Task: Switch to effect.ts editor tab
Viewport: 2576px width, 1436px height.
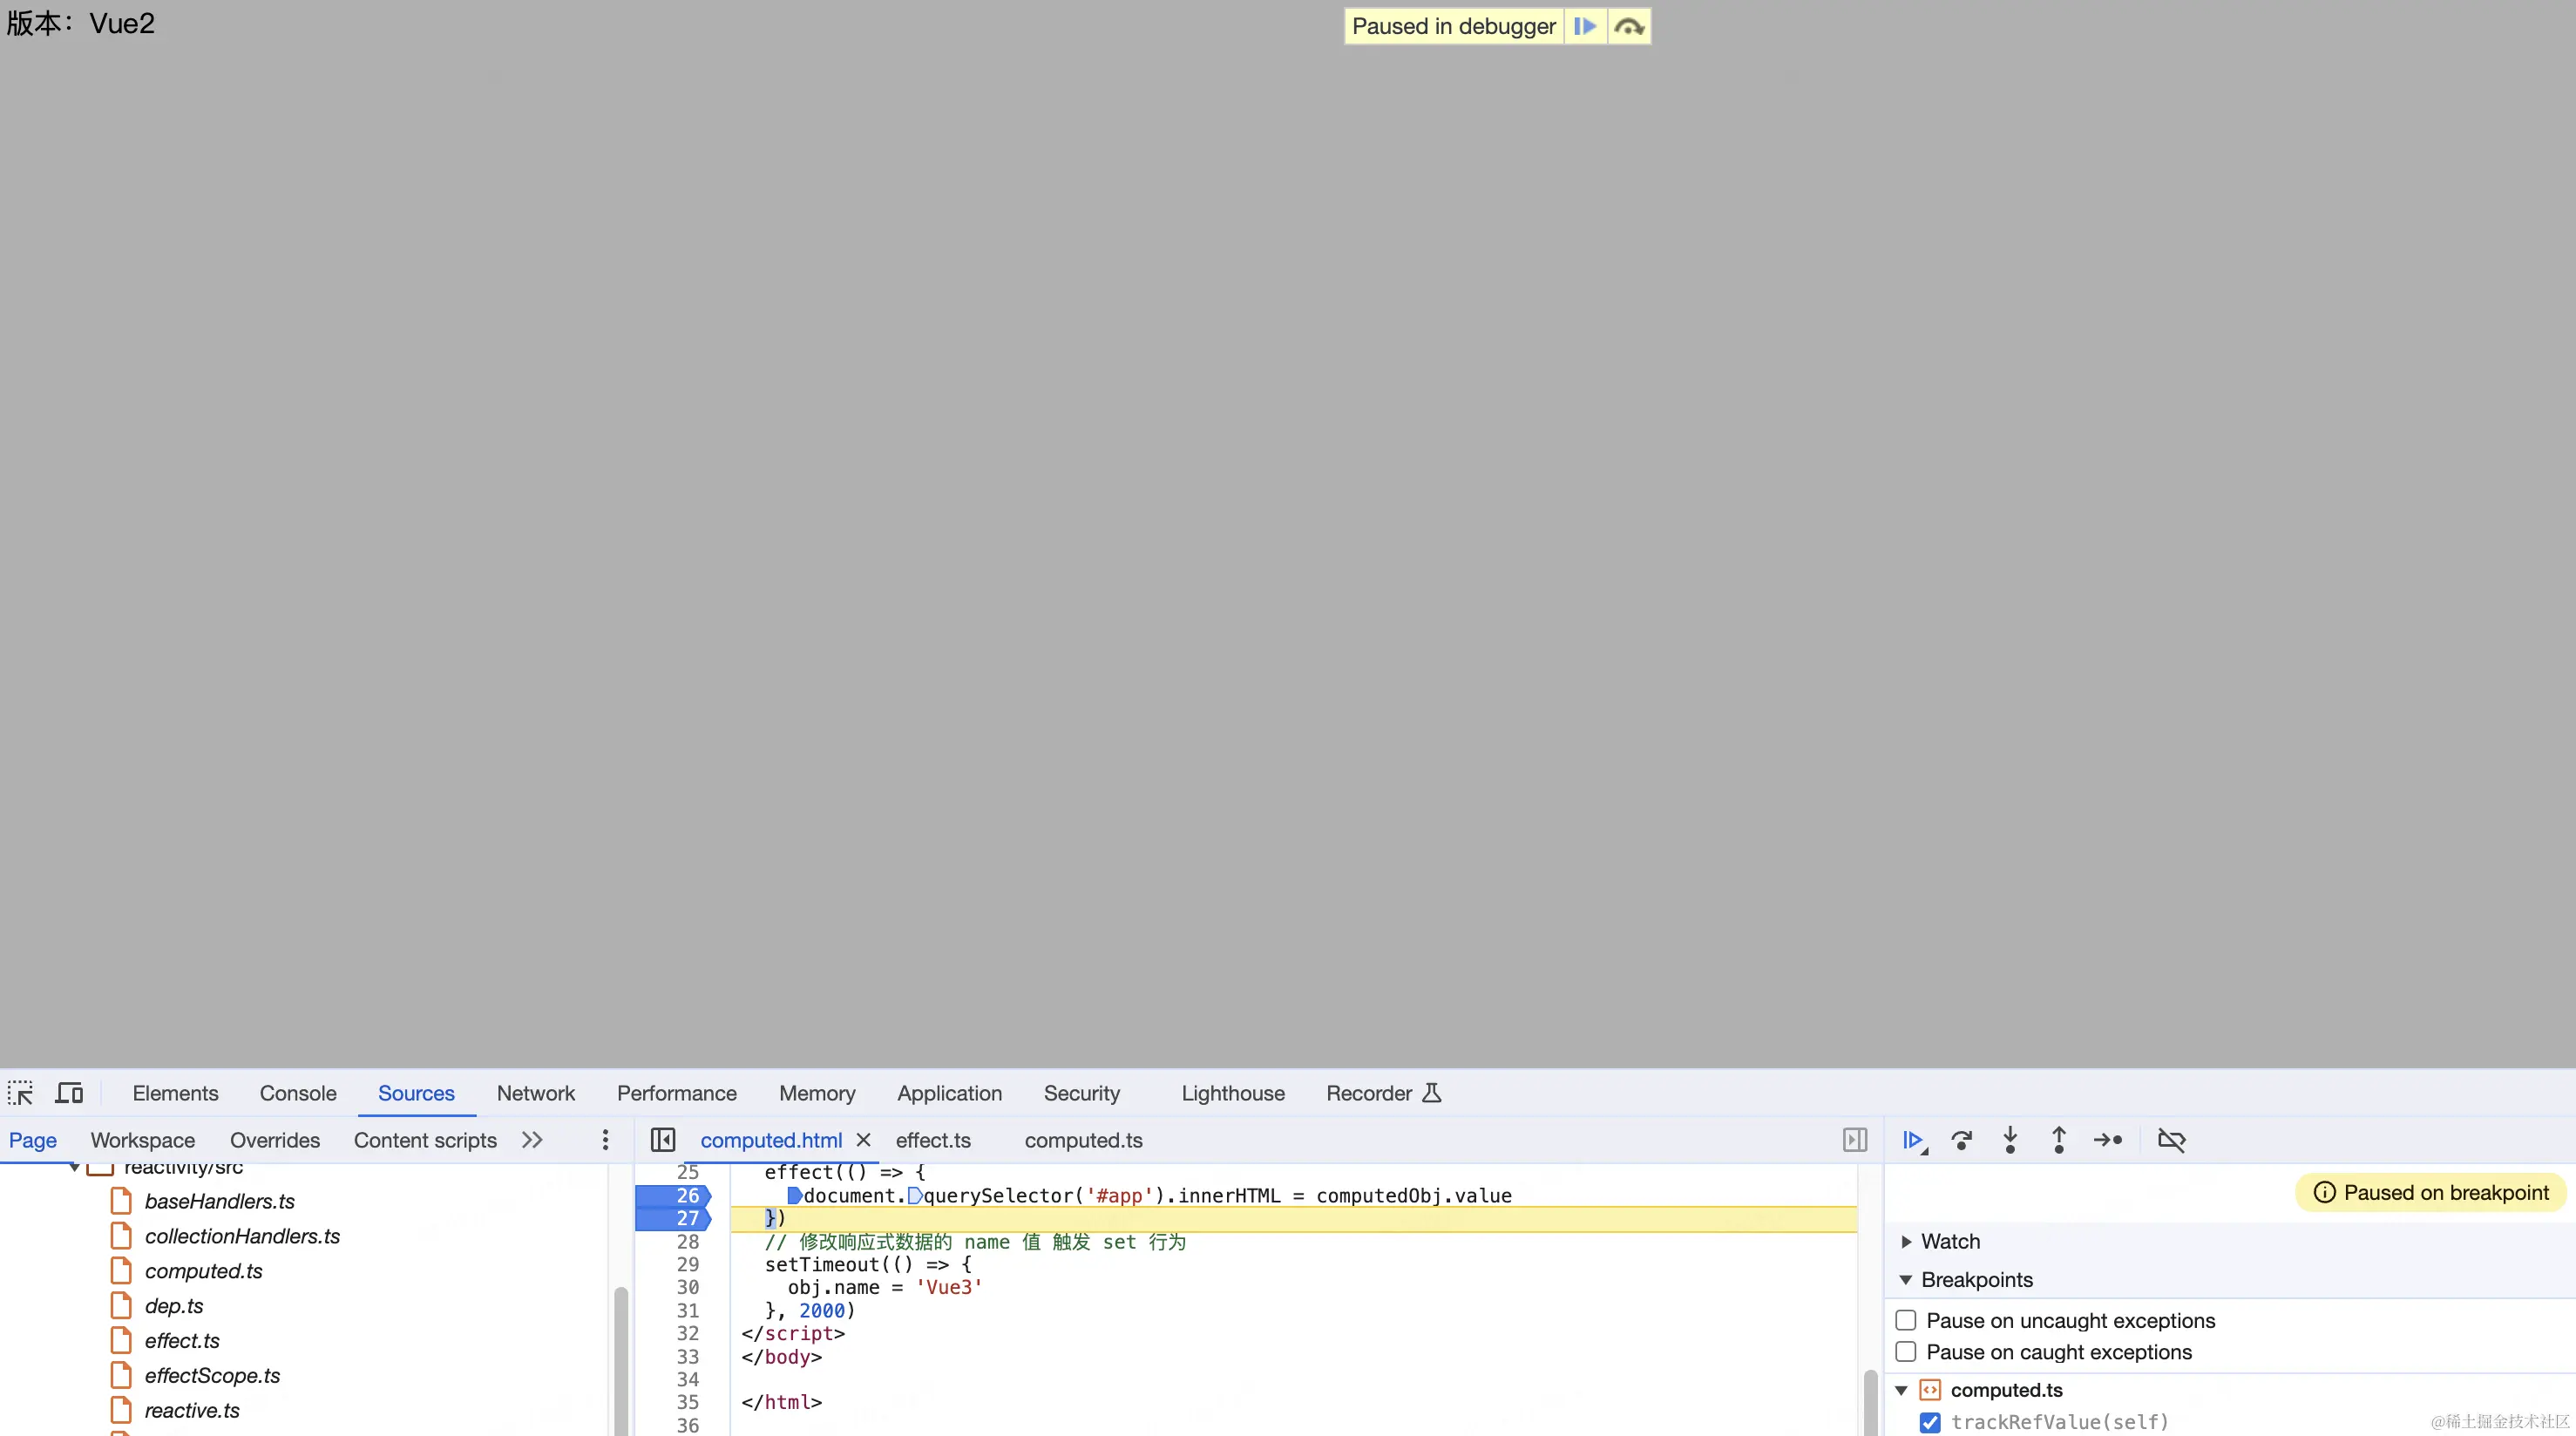Action: [x=933, y=1140]
